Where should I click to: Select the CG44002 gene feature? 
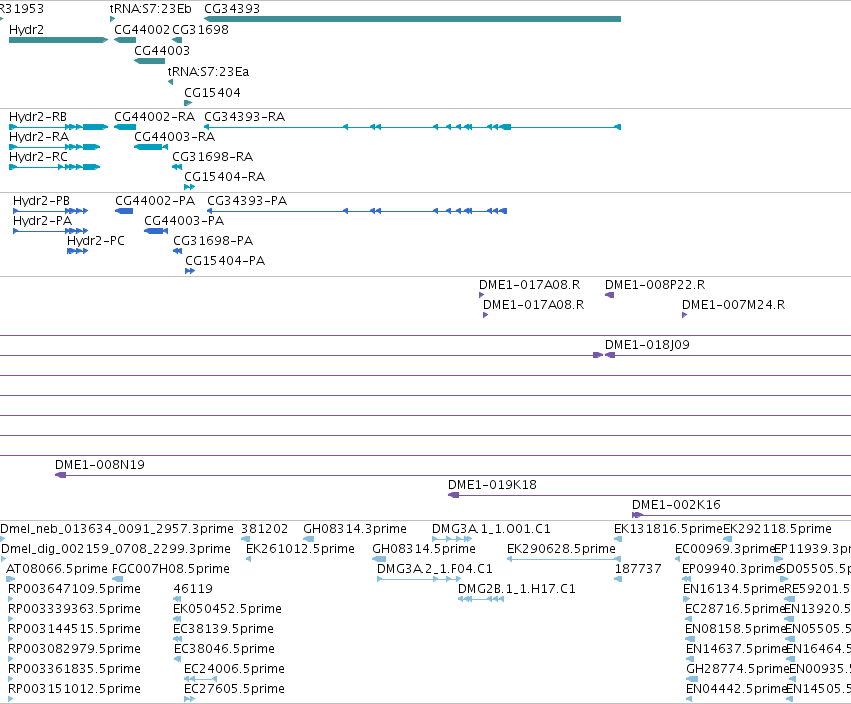click(125, 40)
